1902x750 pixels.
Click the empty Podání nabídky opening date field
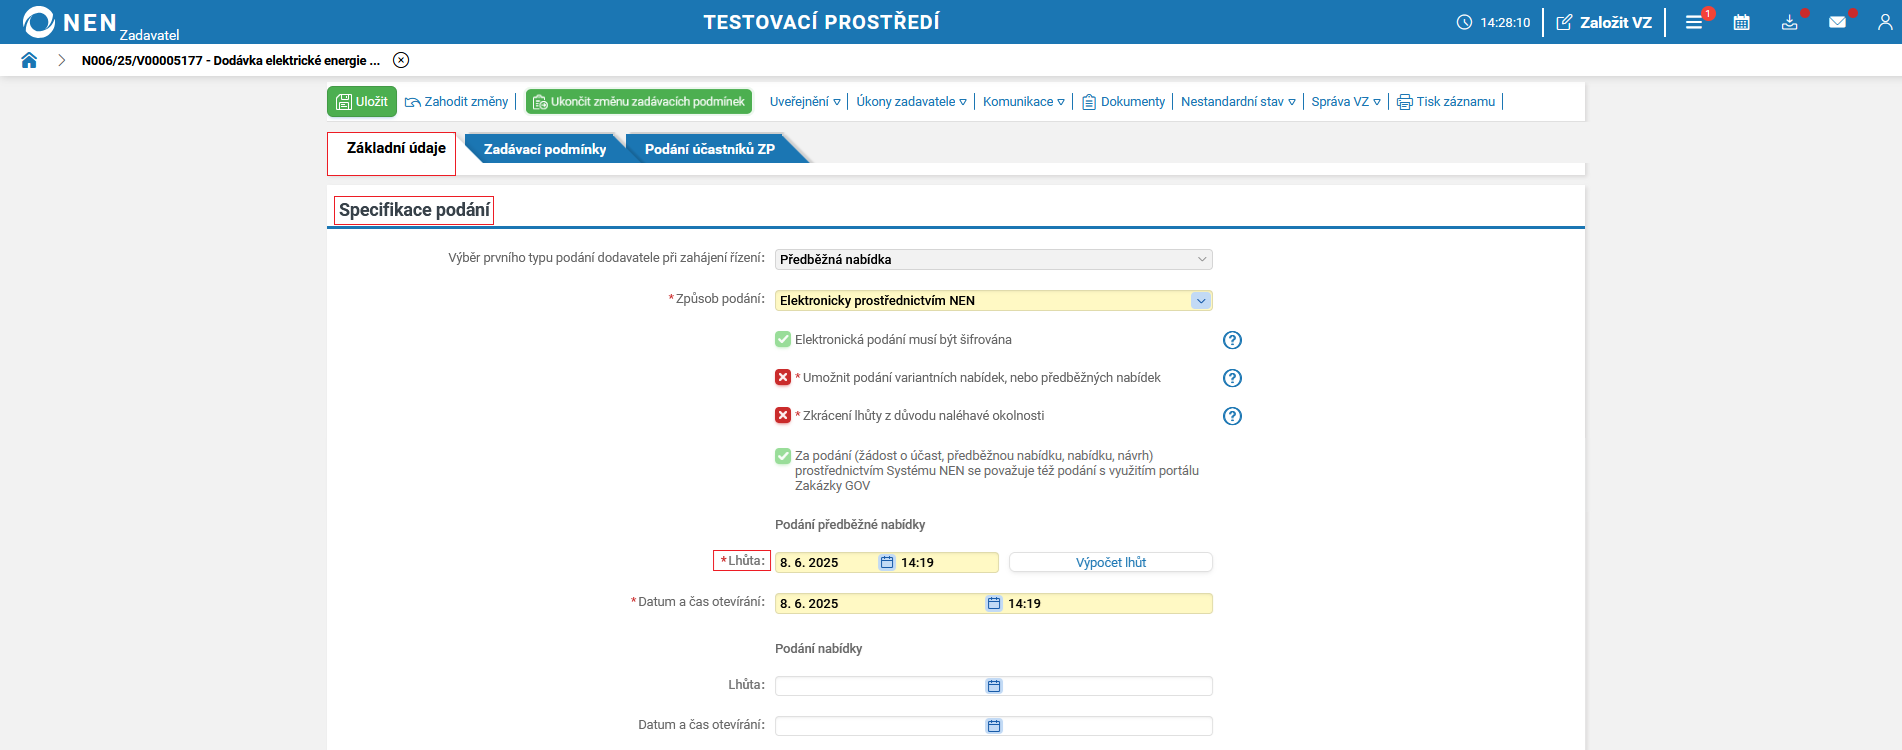[x=880, y=726]
